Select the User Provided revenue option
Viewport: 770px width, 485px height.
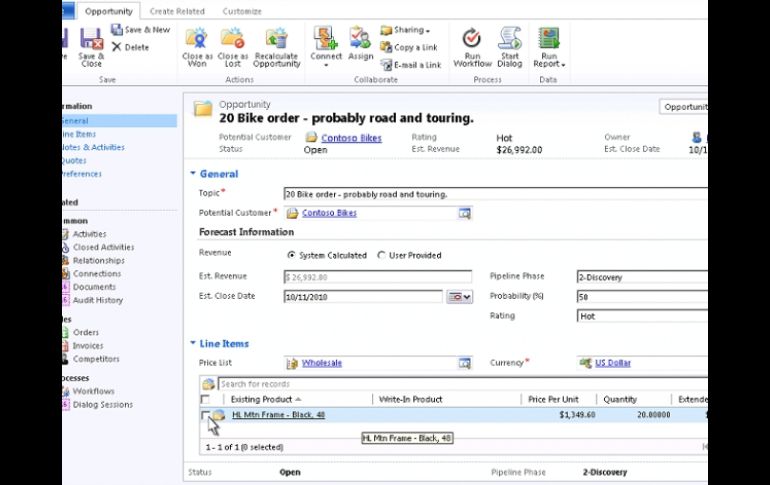coord(381,255)
